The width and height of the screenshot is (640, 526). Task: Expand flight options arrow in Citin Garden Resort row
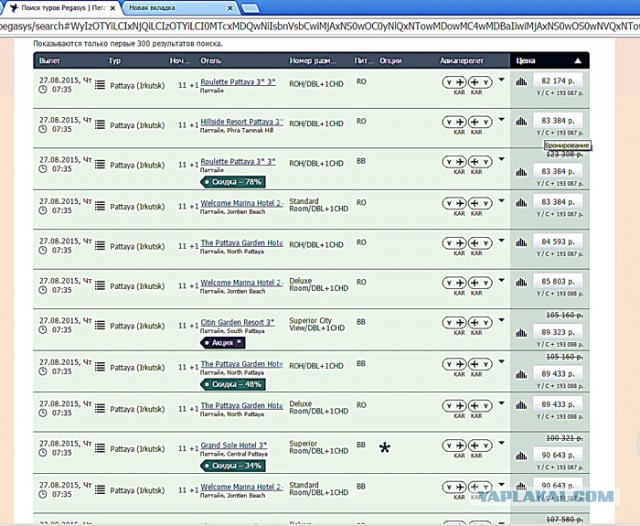coord(502,320)
